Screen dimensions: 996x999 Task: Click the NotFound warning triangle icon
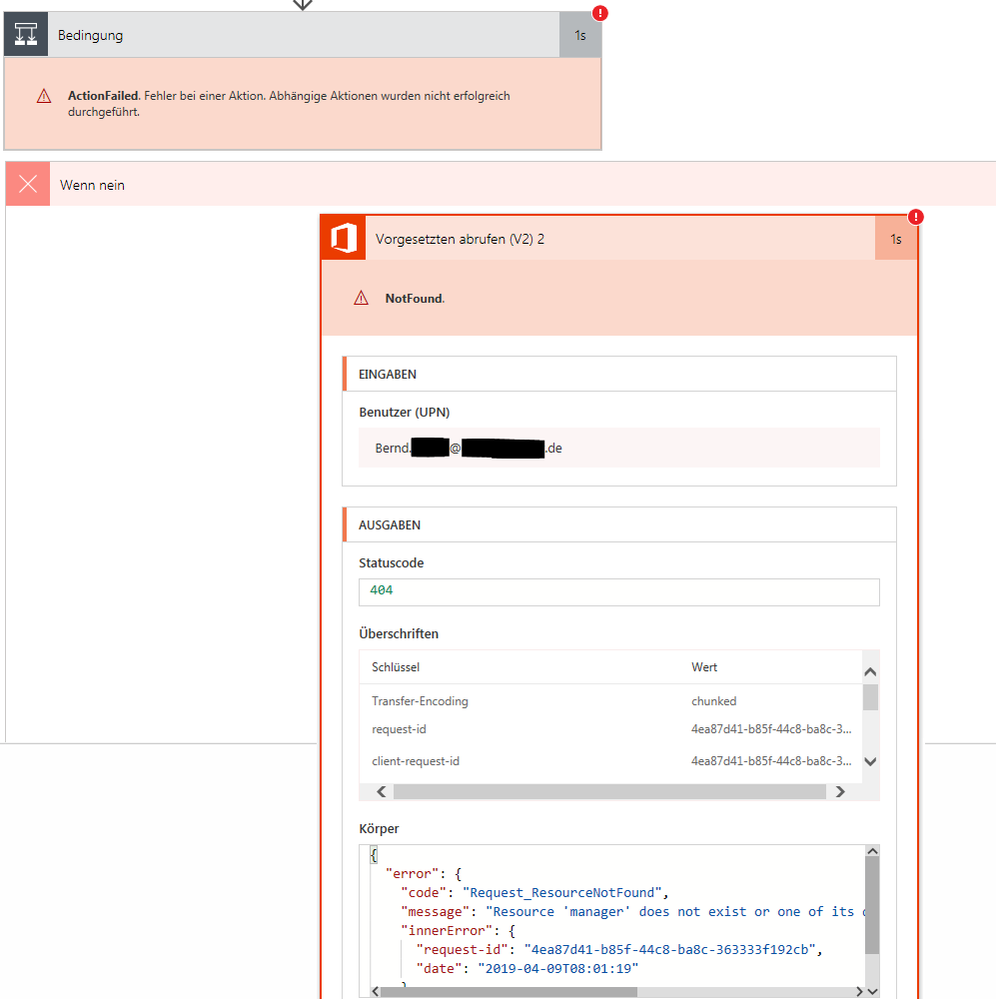pyautogui.click(x=361, y=298)
